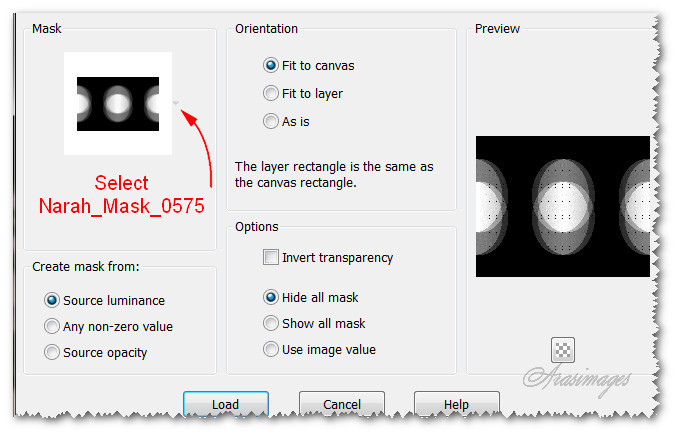Click the large mask Preview image
Image resolution: width=679 pixels, height=437 pixels.
click(561, 206)
